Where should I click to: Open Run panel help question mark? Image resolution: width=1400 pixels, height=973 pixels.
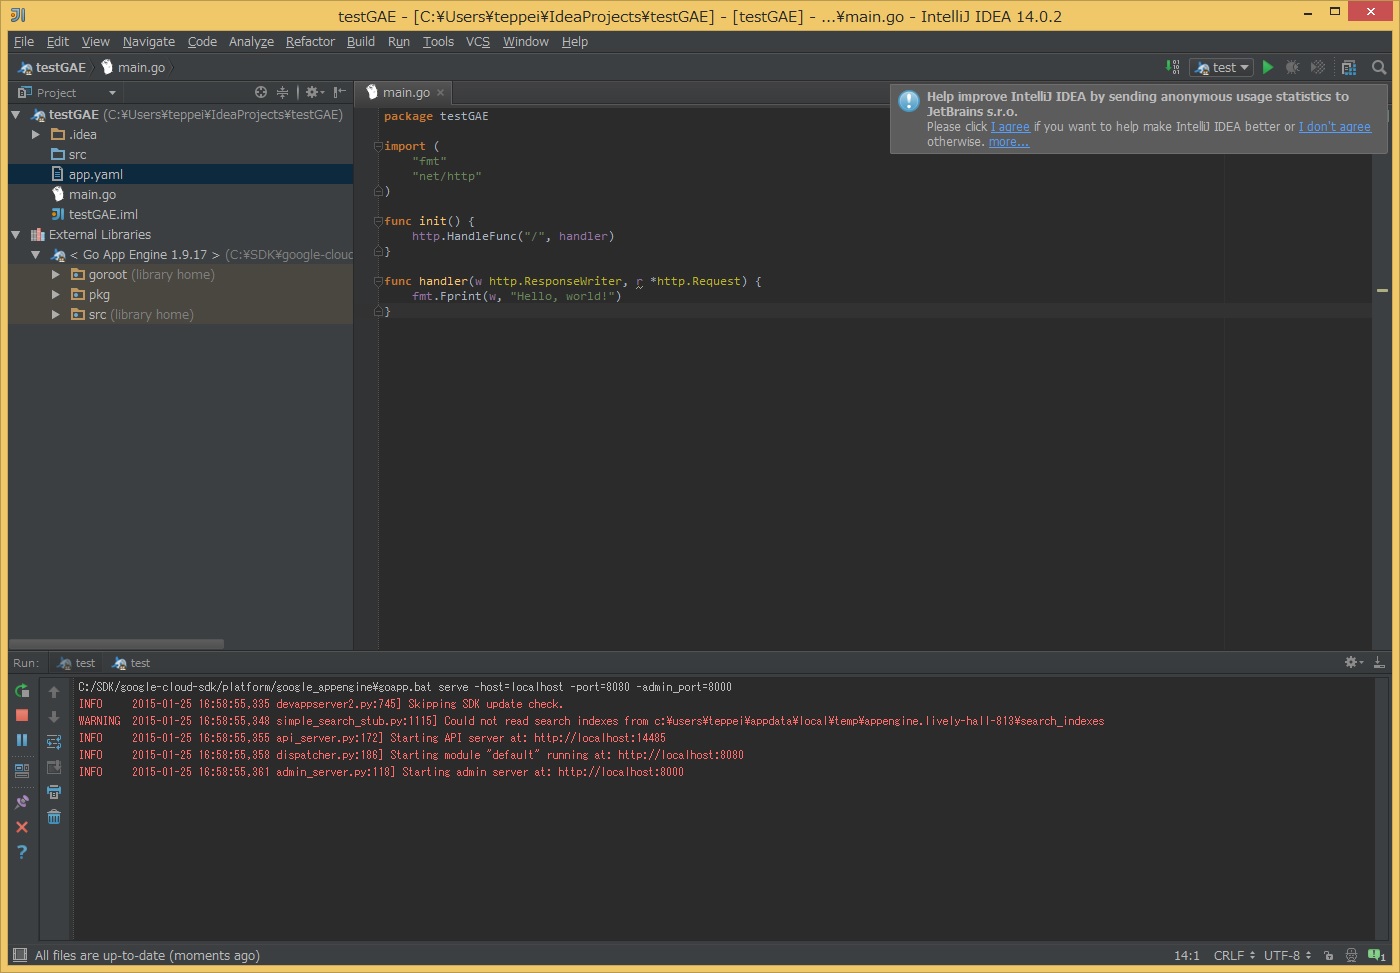coord(22,852)
